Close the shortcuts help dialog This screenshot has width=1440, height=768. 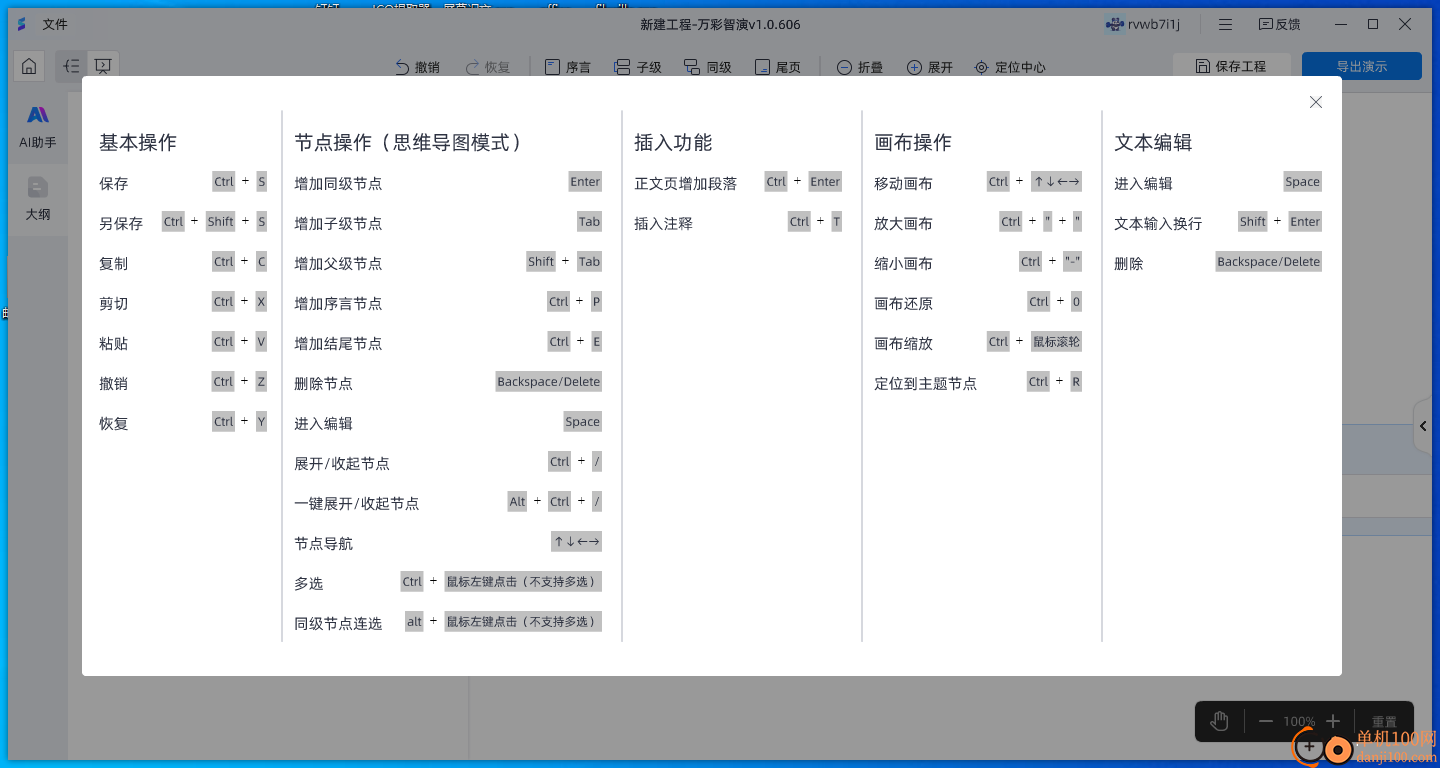click(x=1316, y=102)
